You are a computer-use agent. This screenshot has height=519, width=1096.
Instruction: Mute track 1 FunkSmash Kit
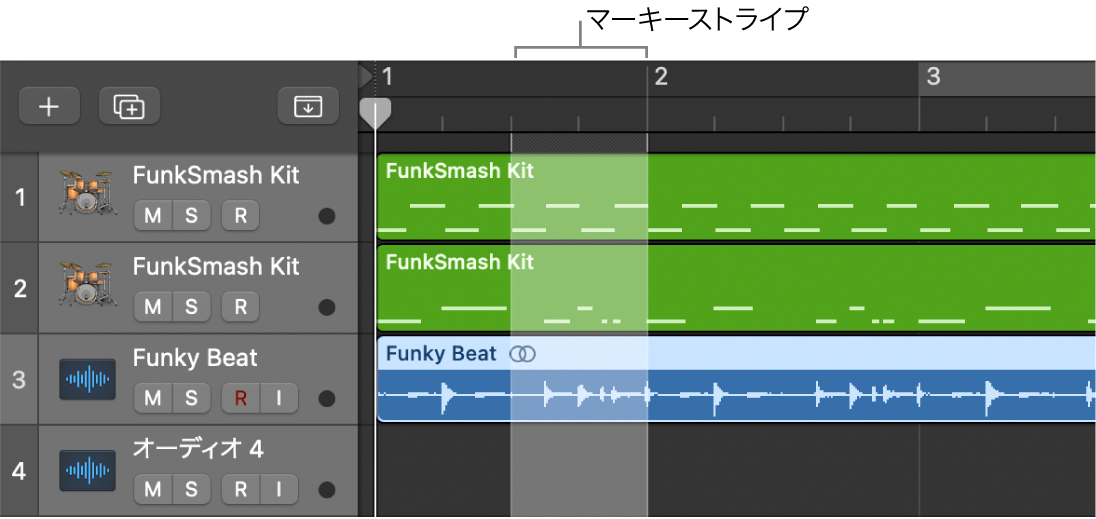[152, 216]
